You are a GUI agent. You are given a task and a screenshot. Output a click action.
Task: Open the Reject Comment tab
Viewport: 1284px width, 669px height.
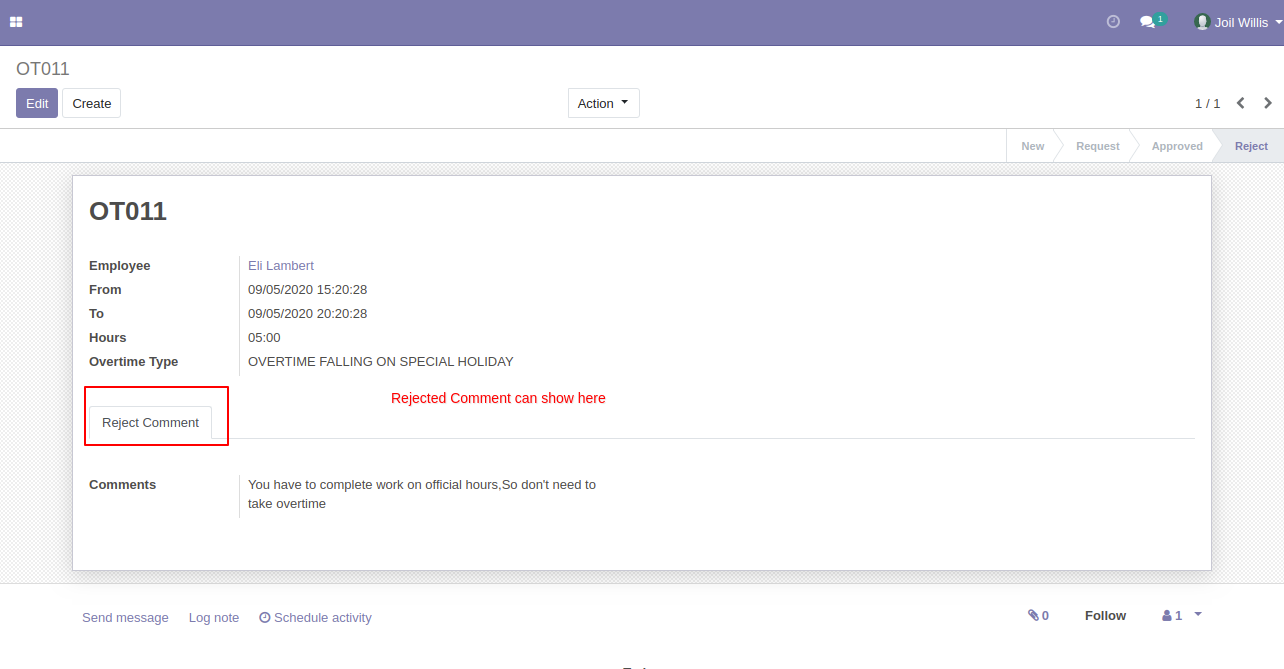click(151, 423)
